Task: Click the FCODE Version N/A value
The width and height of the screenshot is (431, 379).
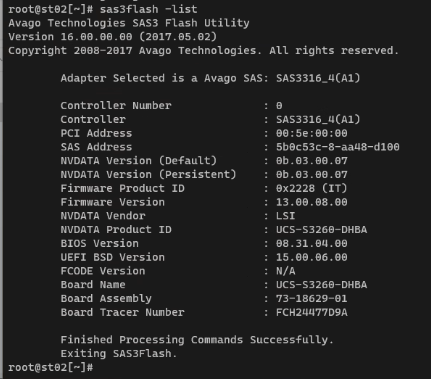Action: pyautogui.click(x=286, y=271)
